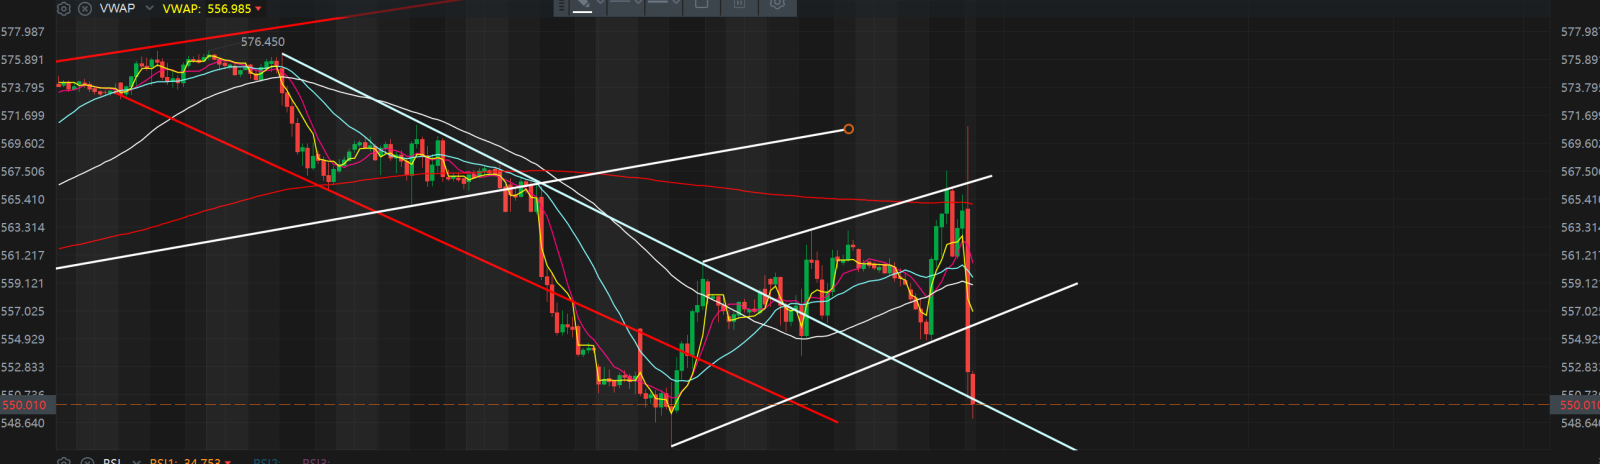
Task: Open VWAP indicator settings gear
Action: pos(64,8)
